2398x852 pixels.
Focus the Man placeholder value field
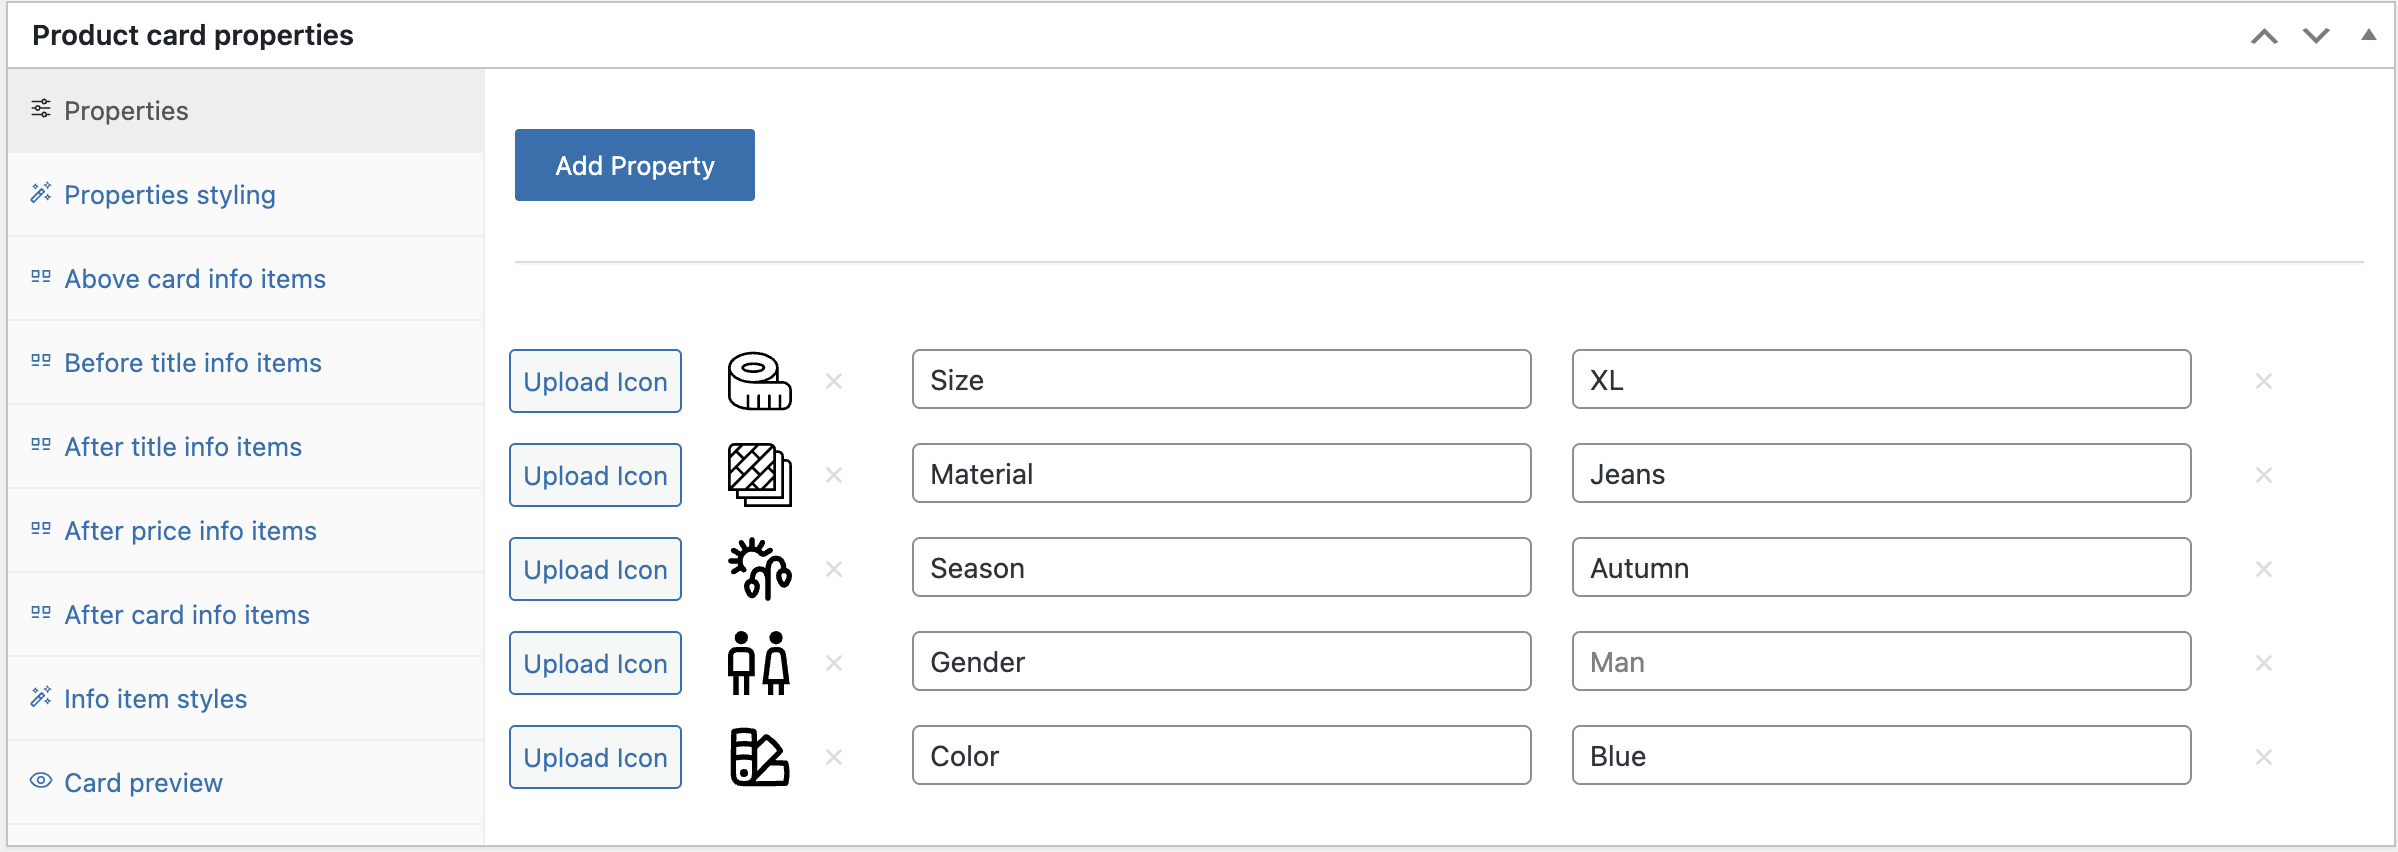(1881, 661)
